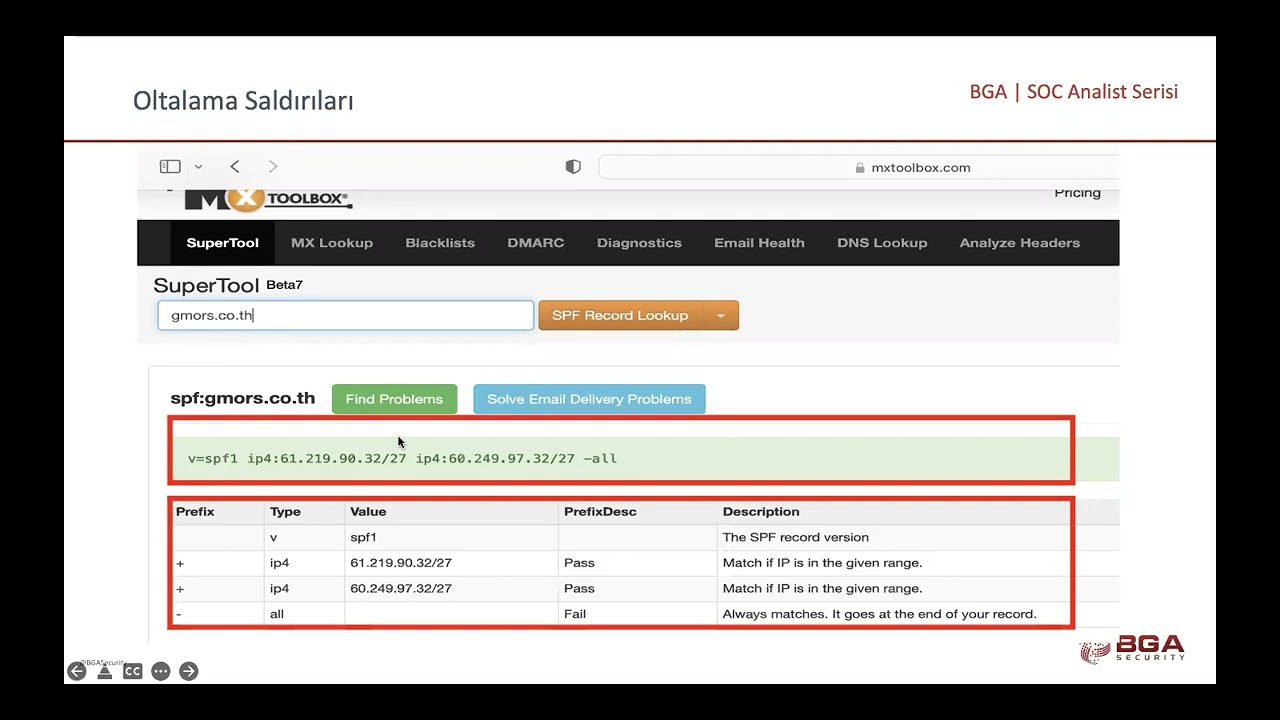This screenshot has height=720, width=1280.
Task: Click the presenter cone icon
Action: tap(105, 671)
